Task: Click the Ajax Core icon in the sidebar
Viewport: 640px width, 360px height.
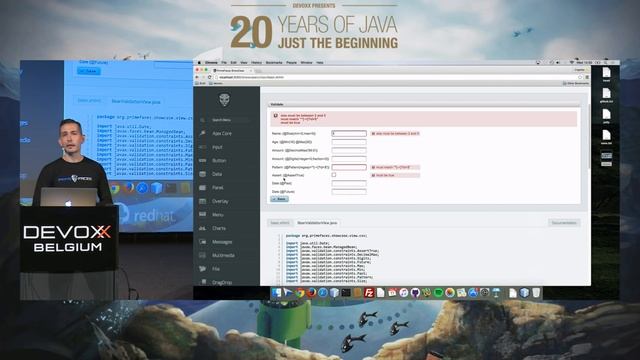Action: [x=202, y=133]
